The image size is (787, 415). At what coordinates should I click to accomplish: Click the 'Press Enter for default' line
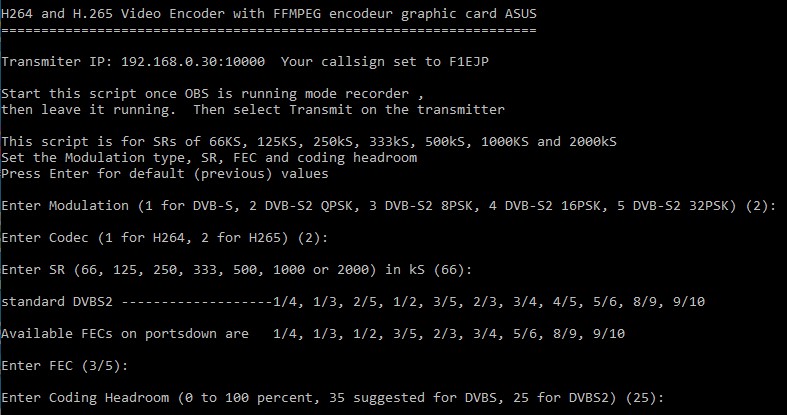coord(165,174)
